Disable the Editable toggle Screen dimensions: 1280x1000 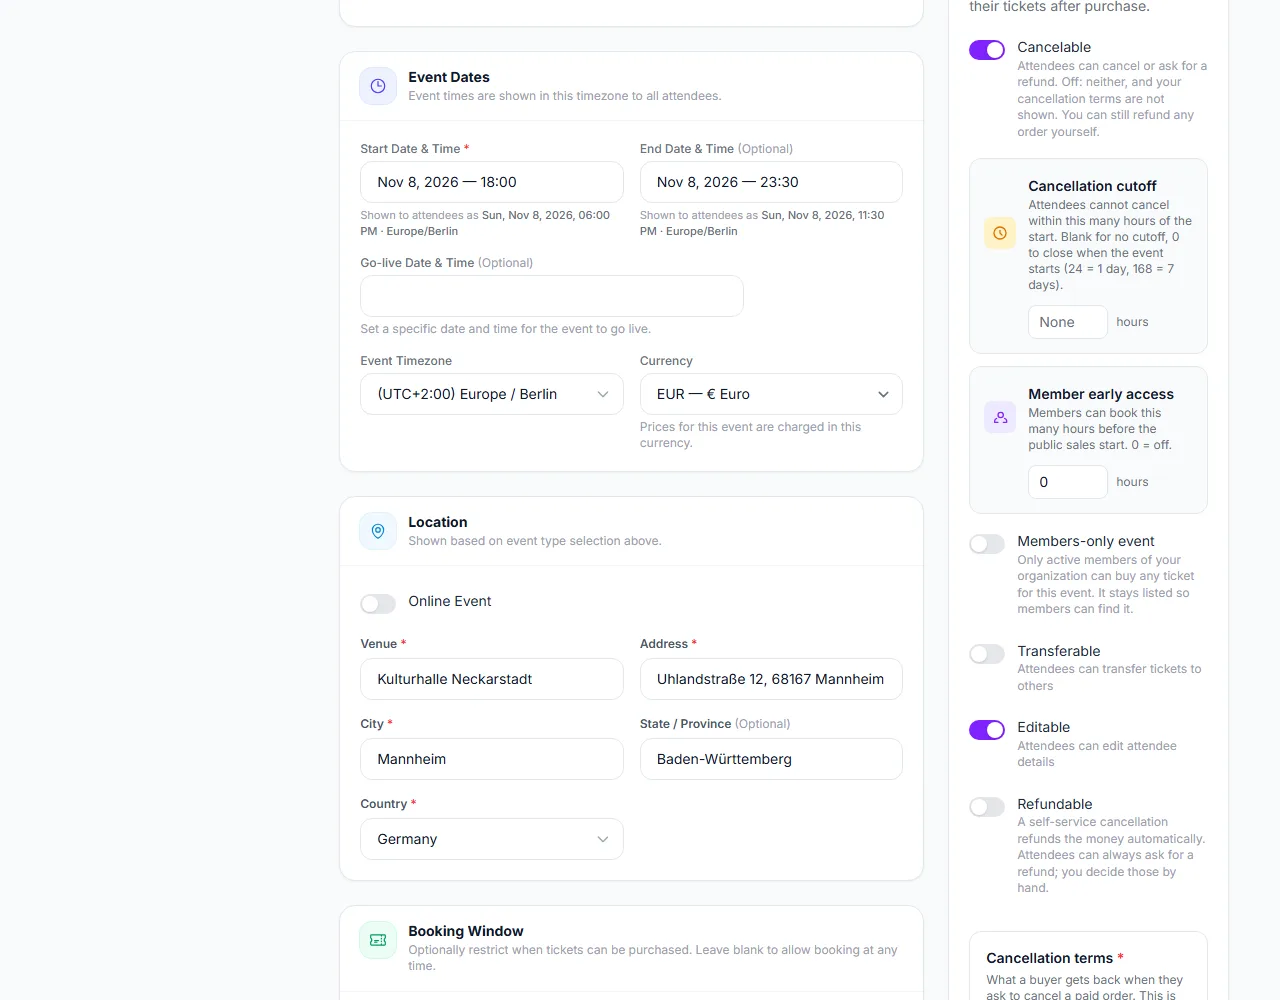(987, 730)
